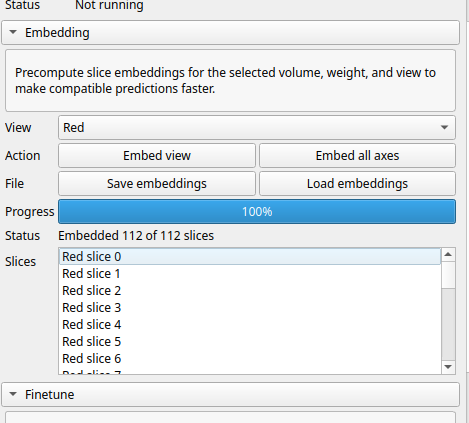Select Red slice 3 in list
The image size is (469, 423).
[250, 308]
